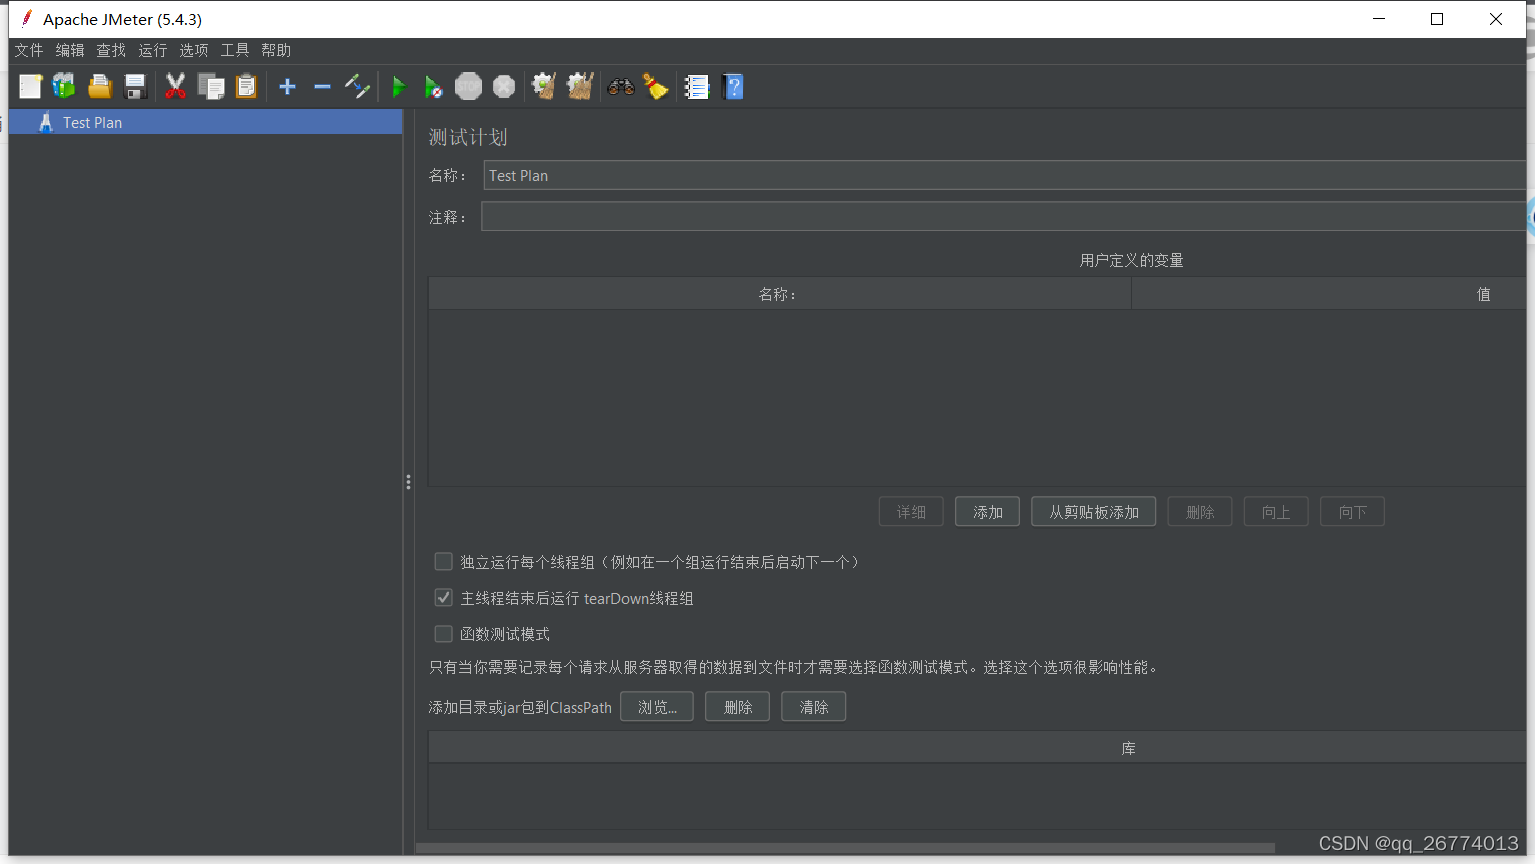
Task: Collapse all nodes with minus icon
Action: 322,87
